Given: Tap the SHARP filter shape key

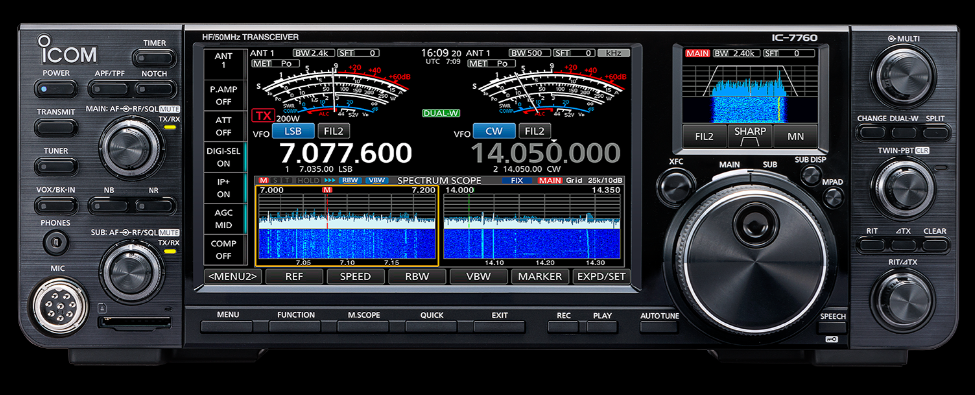Looking at the screenshot, I should 750,136.
